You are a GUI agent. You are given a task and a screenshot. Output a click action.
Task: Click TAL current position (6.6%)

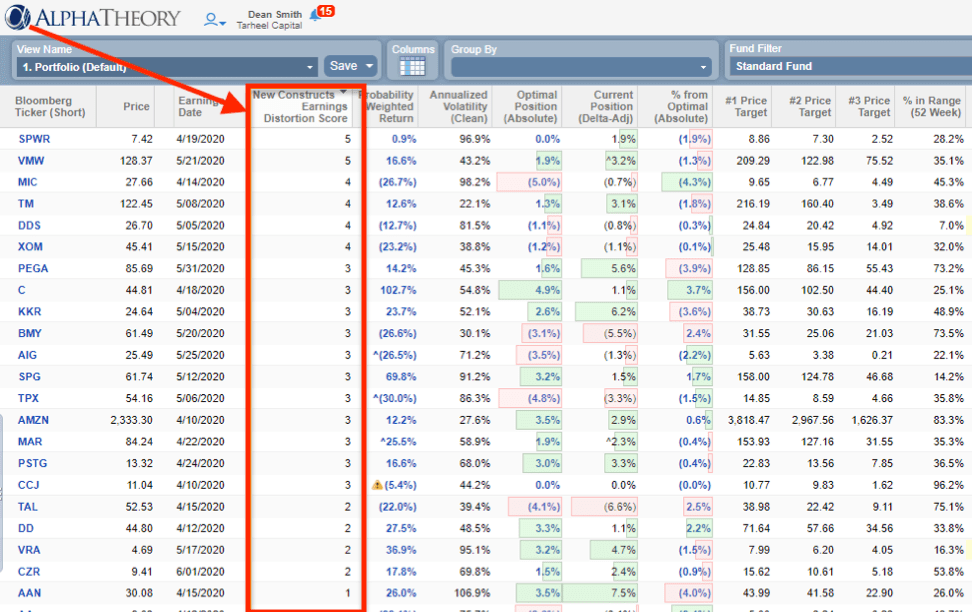(x=620, y=507)
